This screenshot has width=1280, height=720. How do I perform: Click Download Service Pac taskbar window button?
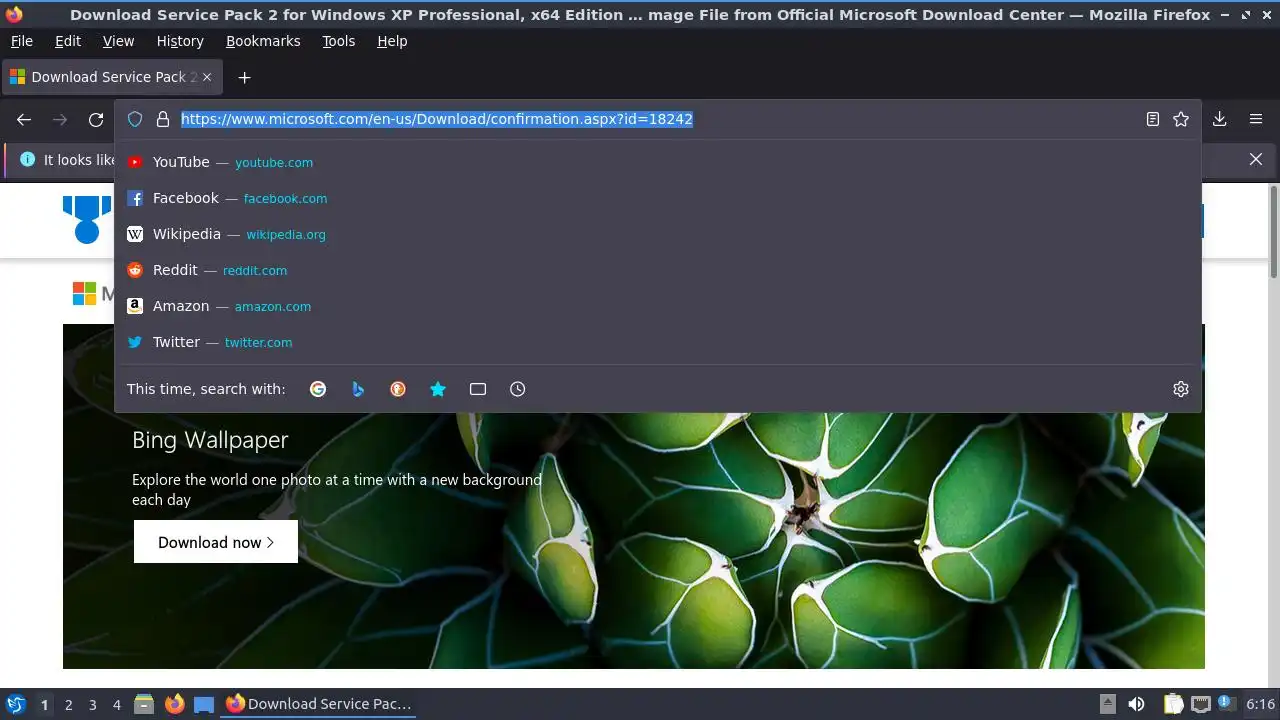320,704
